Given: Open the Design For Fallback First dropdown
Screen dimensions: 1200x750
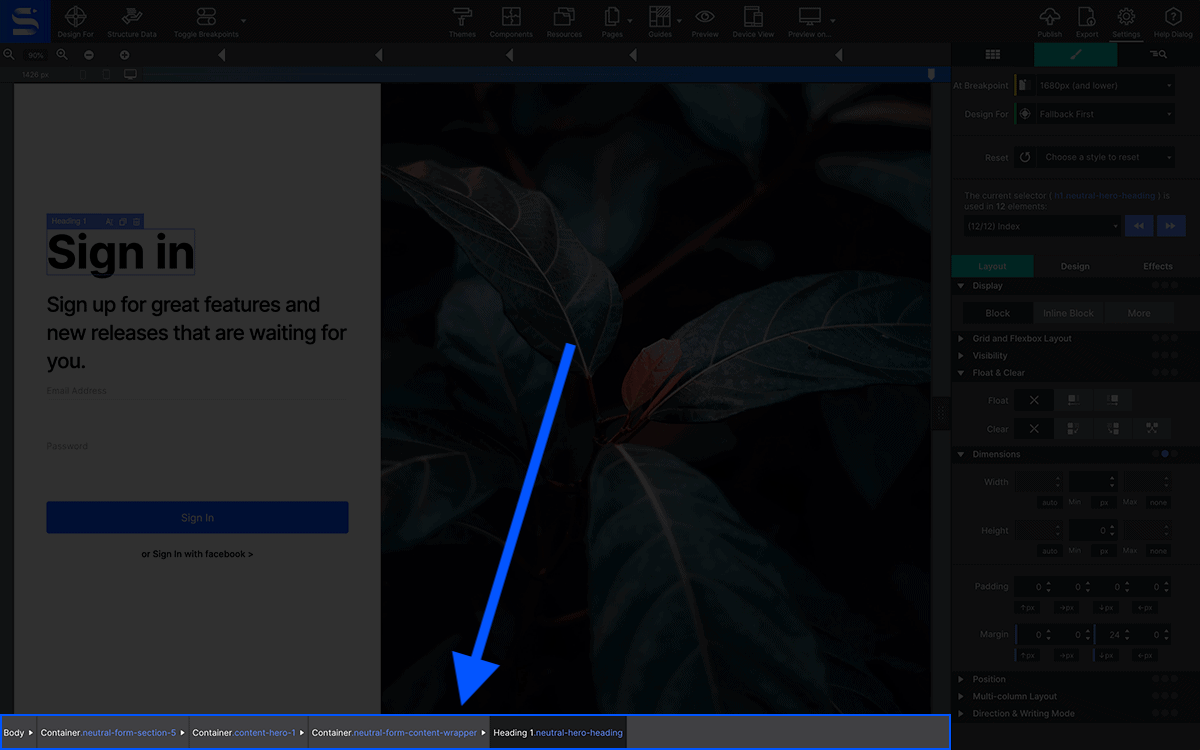Looking at the screenshot, I should 1106,114.
